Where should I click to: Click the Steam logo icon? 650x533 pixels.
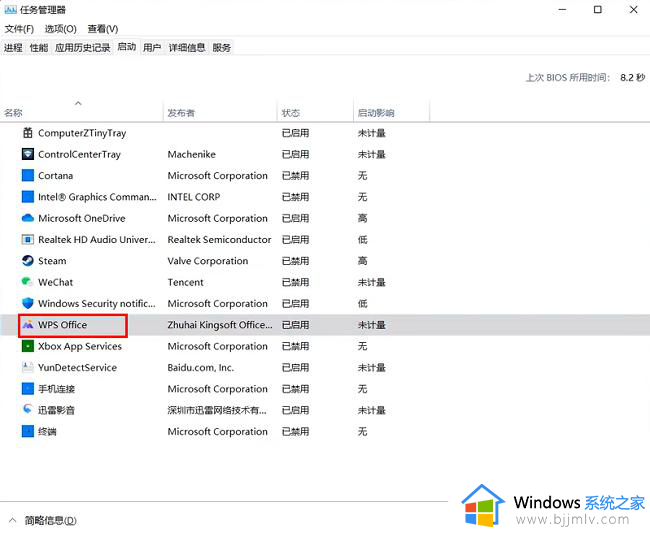tap(28, 261)
